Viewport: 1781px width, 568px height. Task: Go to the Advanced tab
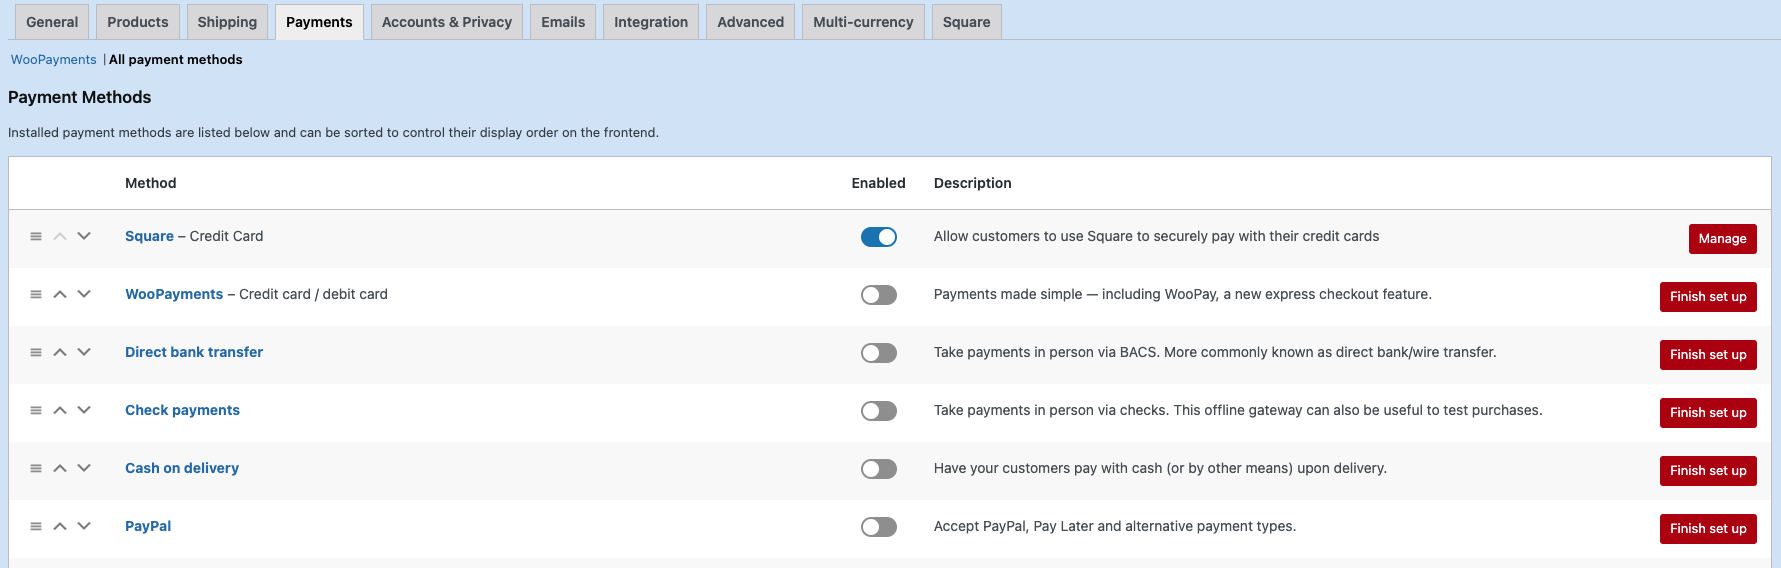[750, 22]
